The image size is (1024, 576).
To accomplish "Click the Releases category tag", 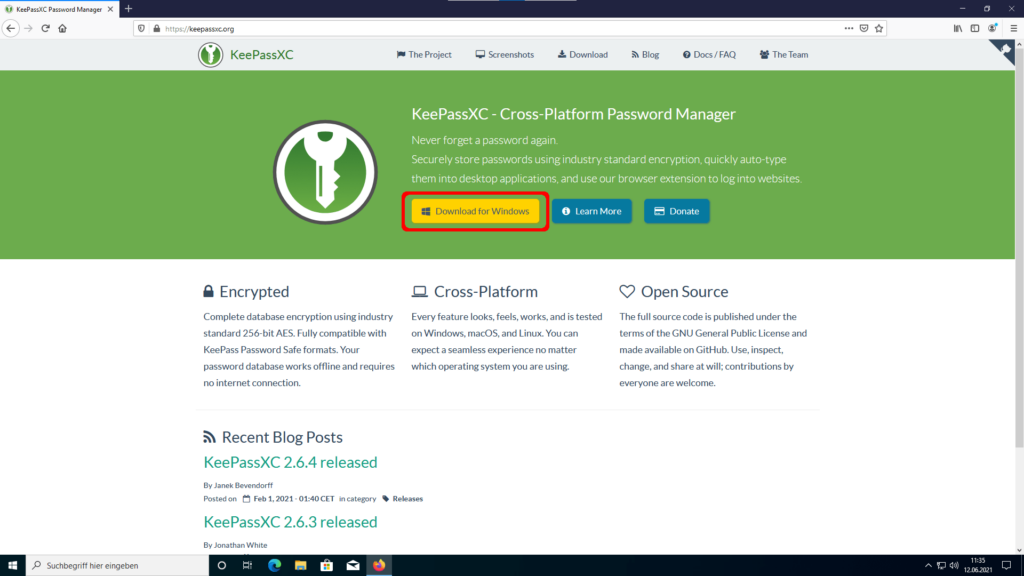I will [408, 499].
